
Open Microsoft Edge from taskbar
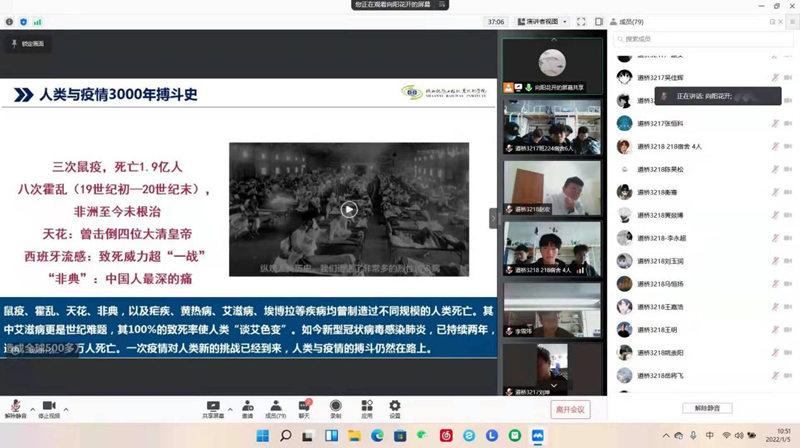(377, 436)
